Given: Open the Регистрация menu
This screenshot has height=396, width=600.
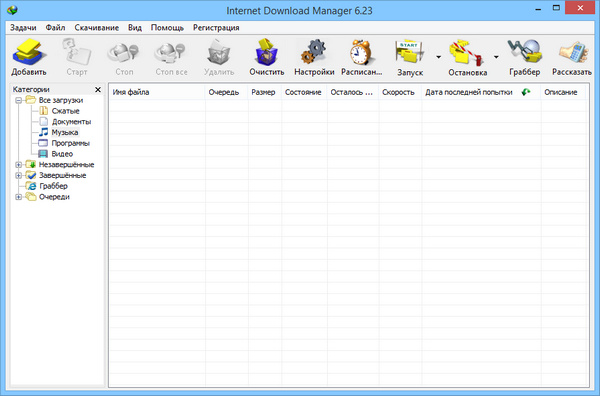Looking at the screenshot, I should tap(216, 28).
